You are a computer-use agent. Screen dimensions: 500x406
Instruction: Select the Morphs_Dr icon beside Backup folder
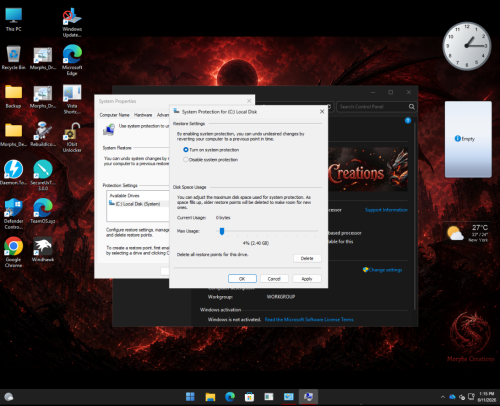click(x=43, y=96)
